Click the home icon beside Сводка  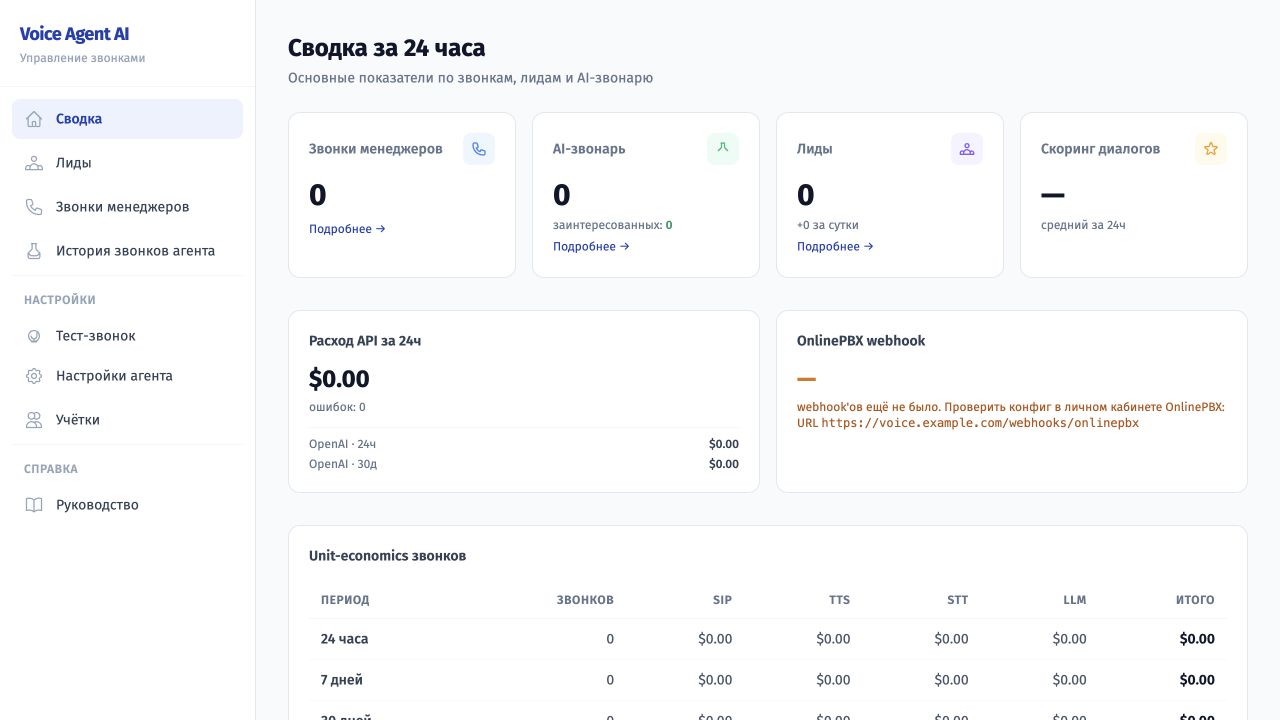point(34,119)
